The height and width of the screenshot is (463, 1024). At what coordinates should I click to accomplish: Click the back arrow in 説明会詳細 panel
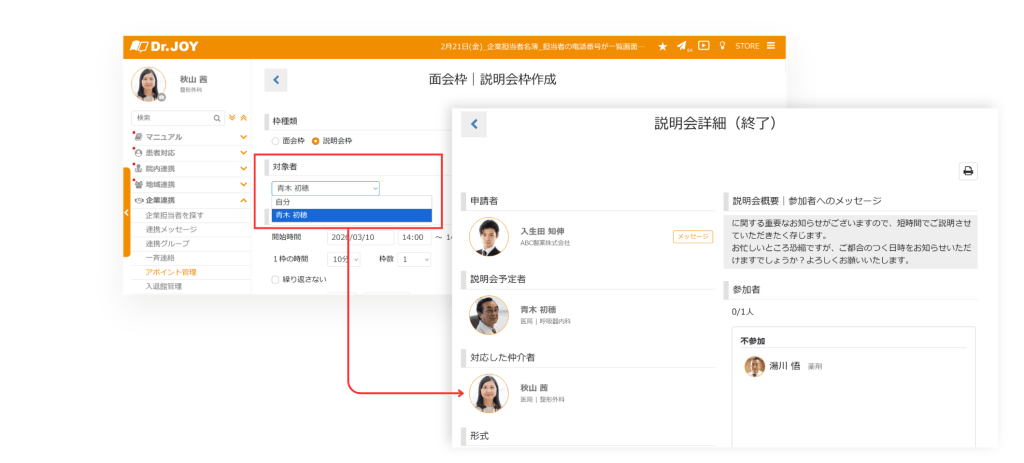click(474, 124)
